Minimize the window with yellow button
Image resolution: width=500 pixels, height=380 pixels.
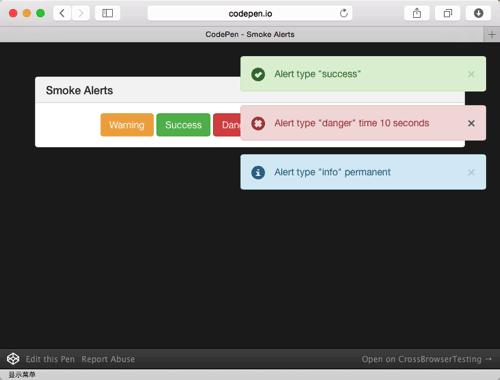click(x=27, y=13)
